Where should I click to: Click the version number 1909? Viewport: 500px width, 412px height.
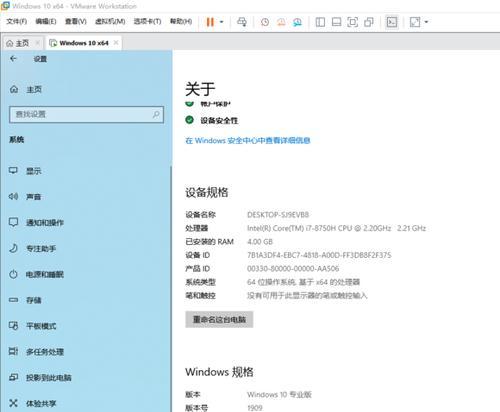click(x=255, y=408)
